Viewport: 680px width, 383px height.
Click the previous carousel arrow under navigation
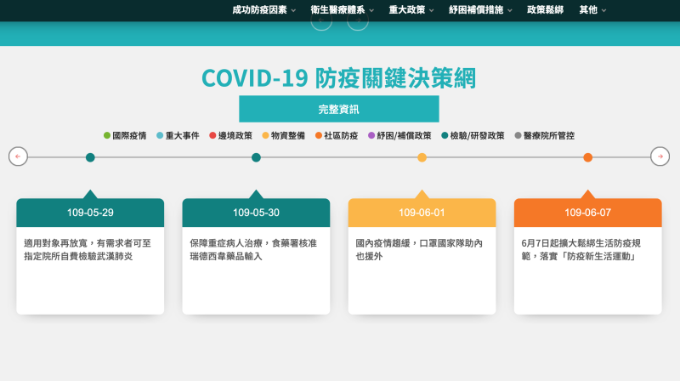tap(321, 20)
